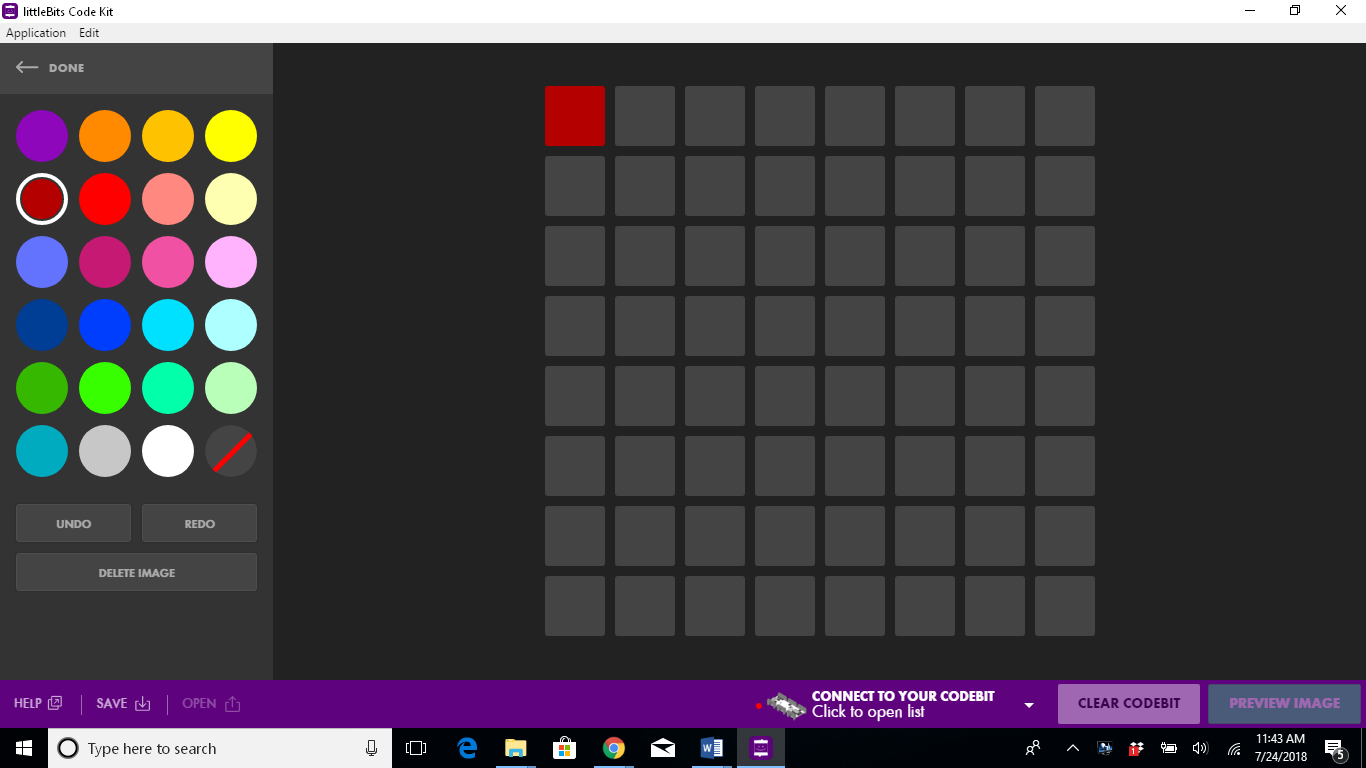1366x768 pixels.
Task: Open Google Chrome from the taskbar
Action: 614,748
